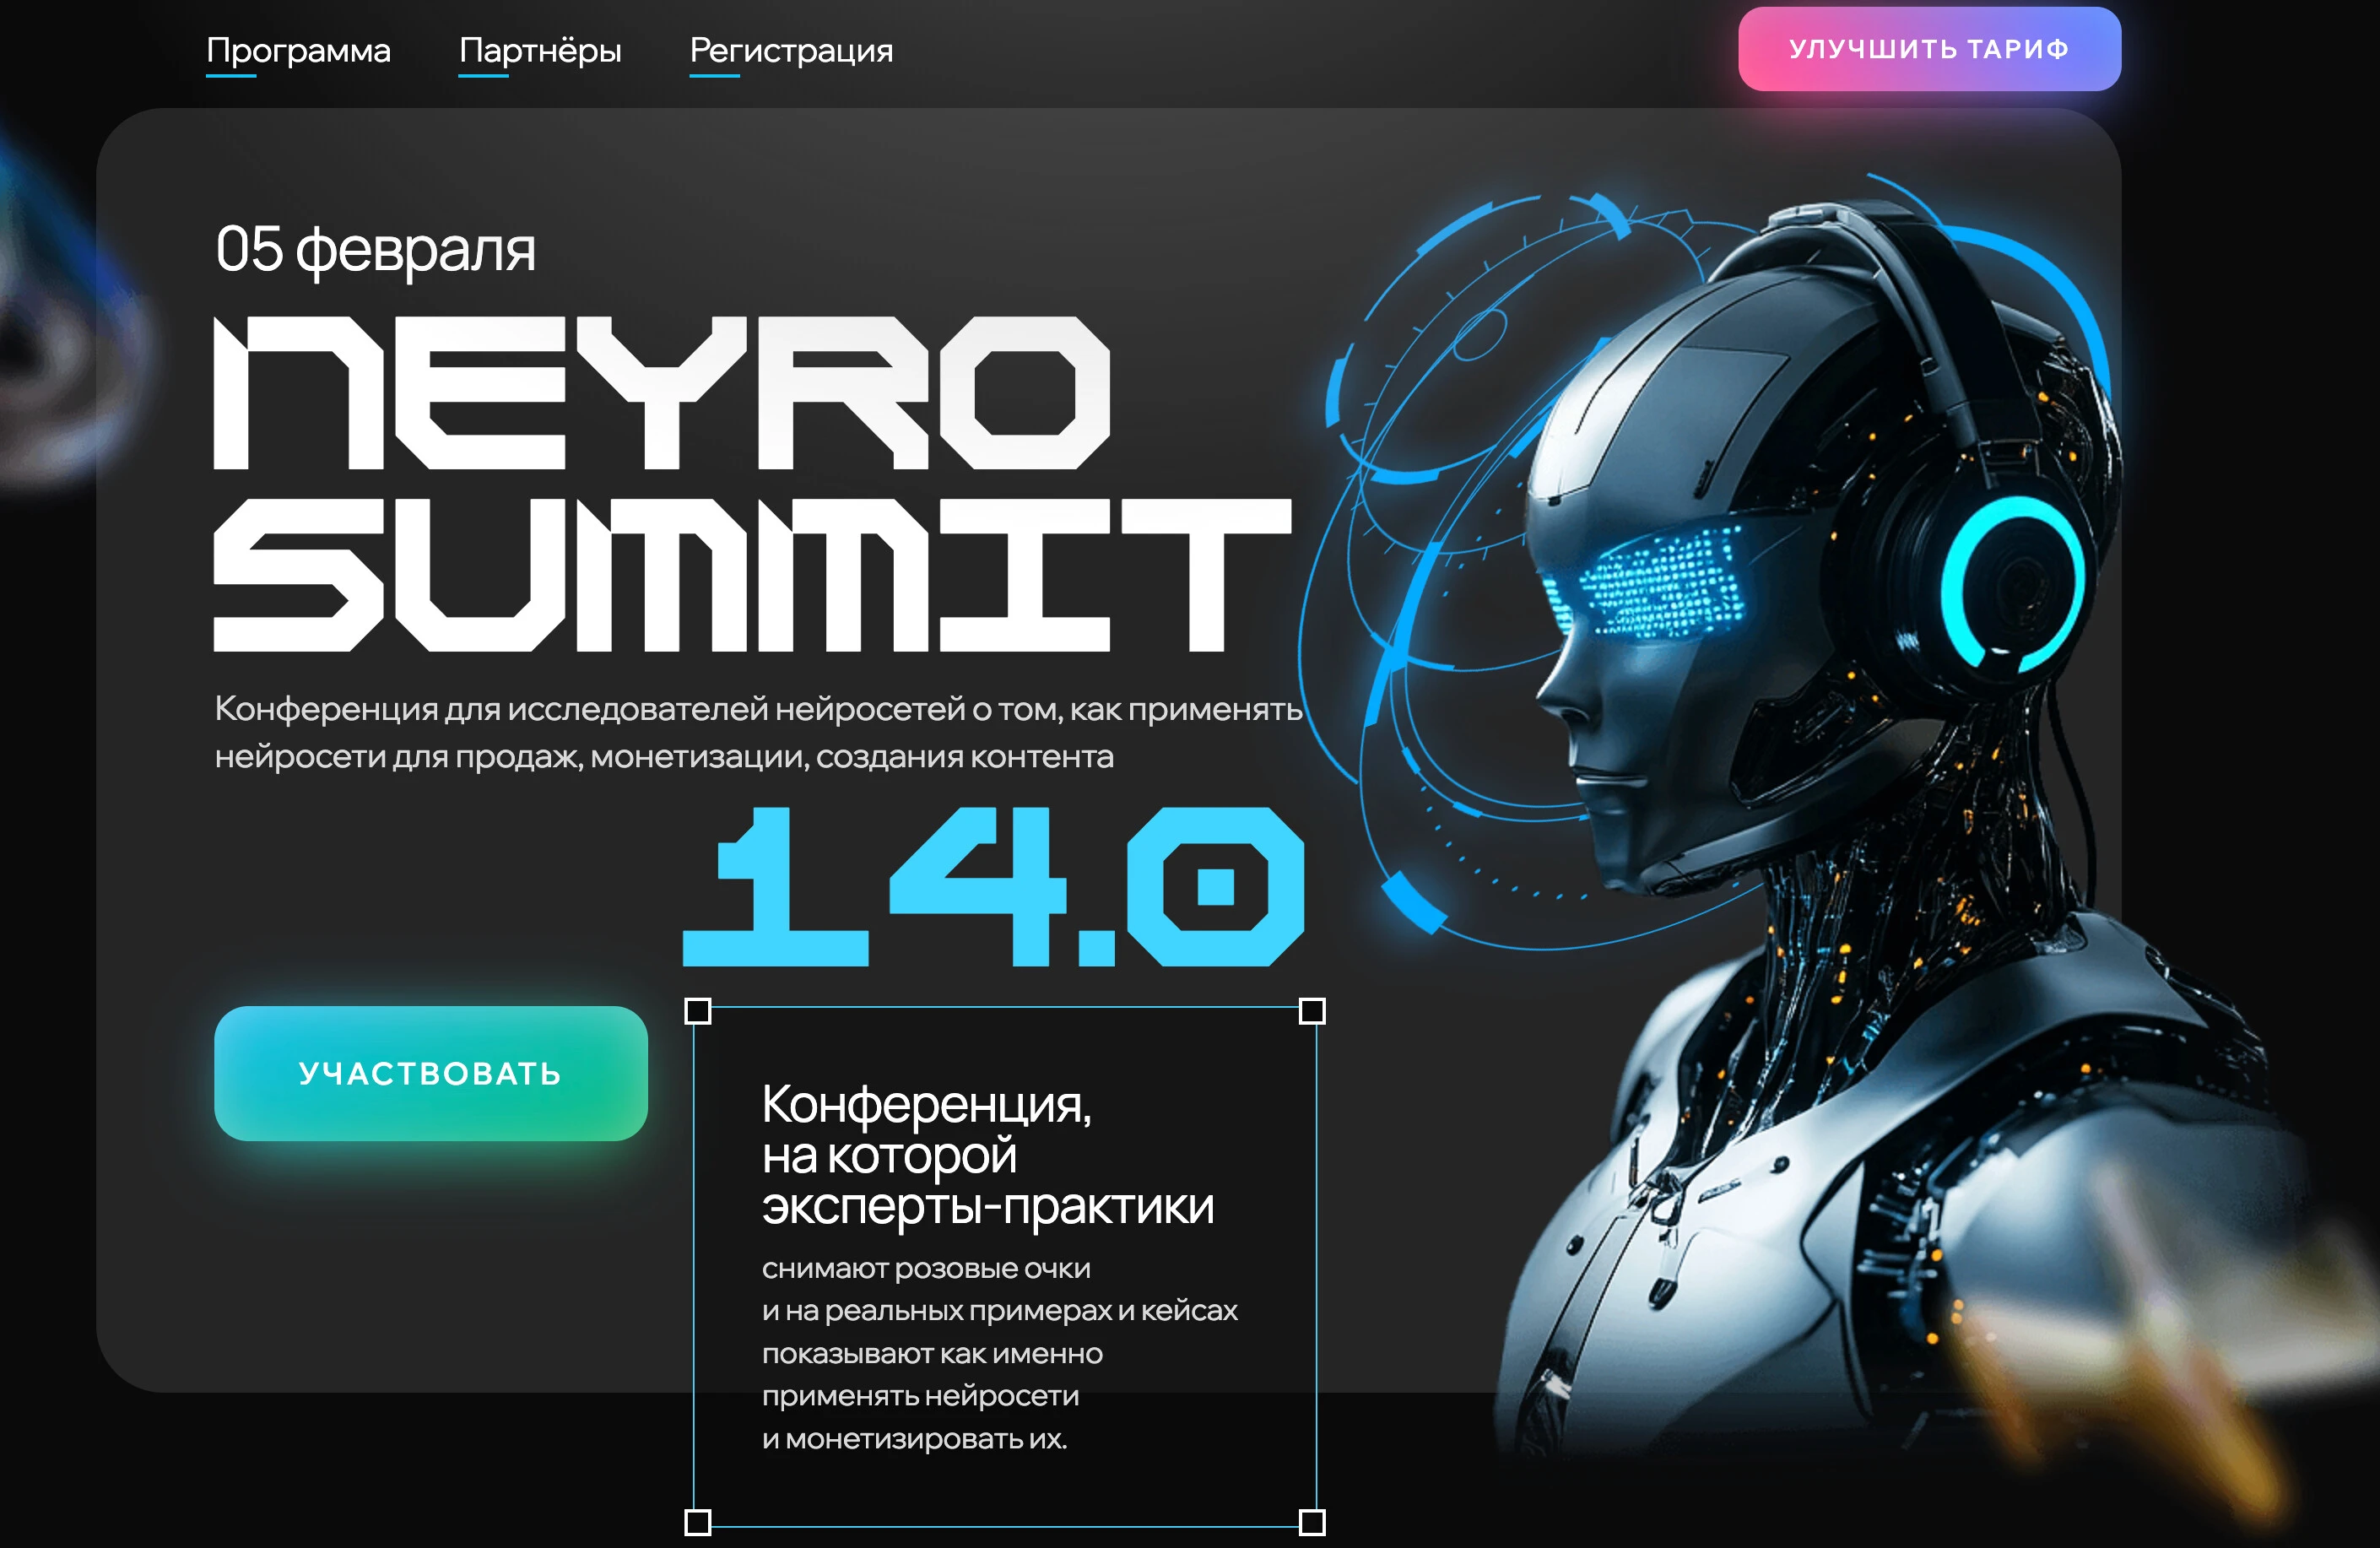Click the top-left selection handle of the text frame
Viewport: 2380px width, 1548px height.
point(696,1012)
